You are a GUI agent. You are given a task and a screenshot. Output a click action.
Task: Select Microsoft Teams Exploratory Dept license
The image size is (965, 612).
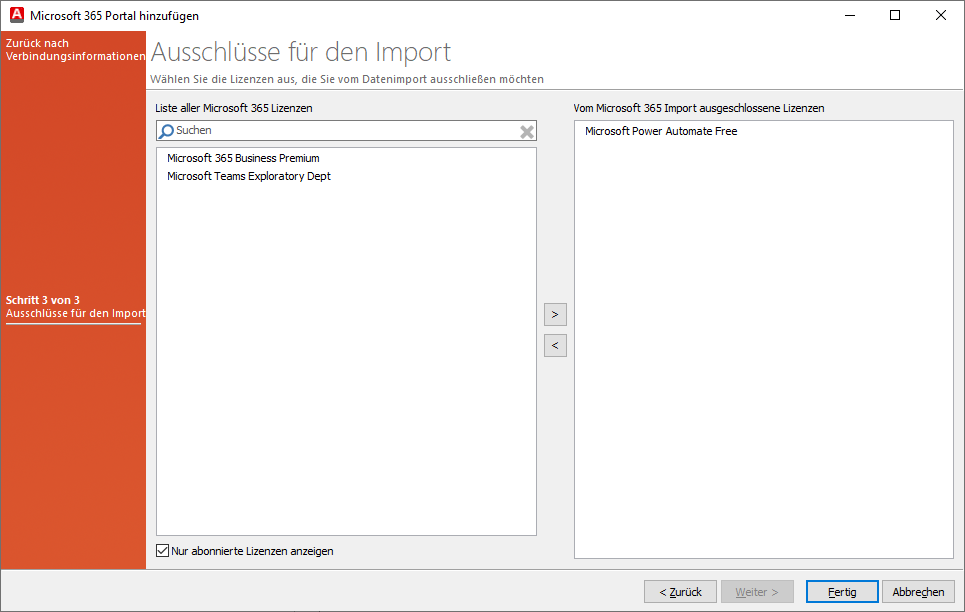pyautogui.click(x=248, y=175)
